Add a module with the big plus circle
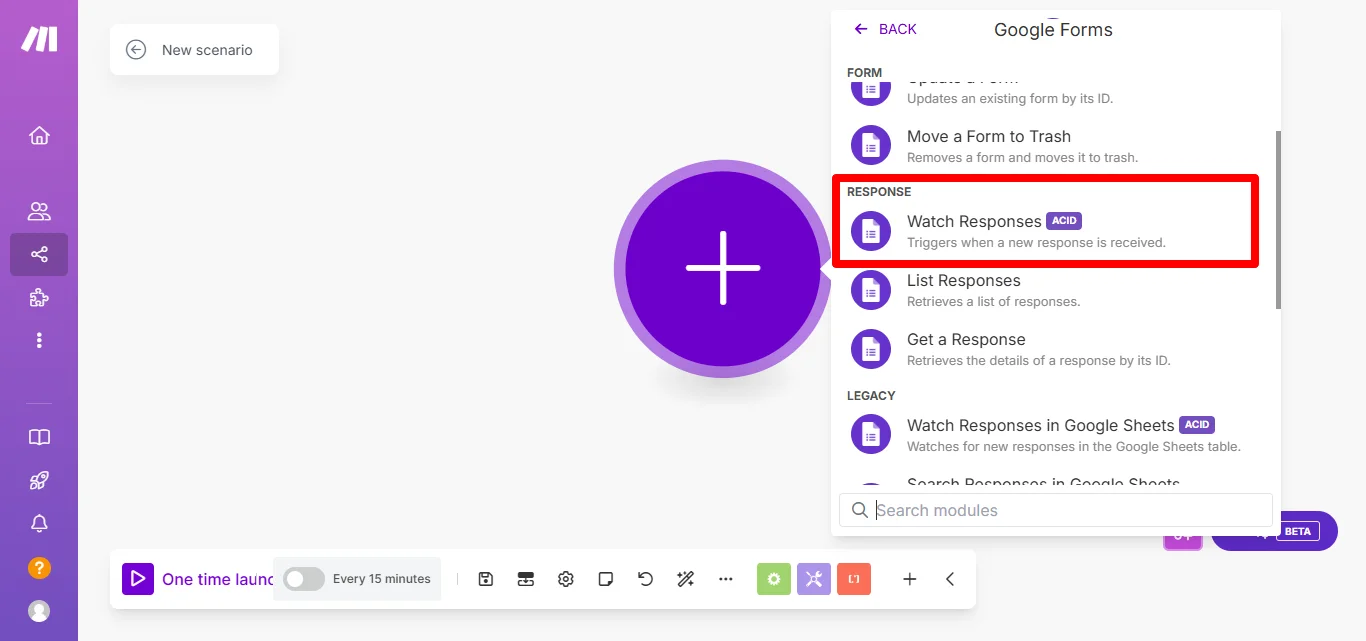The height and width of the screenshot is (641, 1366). (x=722, y=268)
